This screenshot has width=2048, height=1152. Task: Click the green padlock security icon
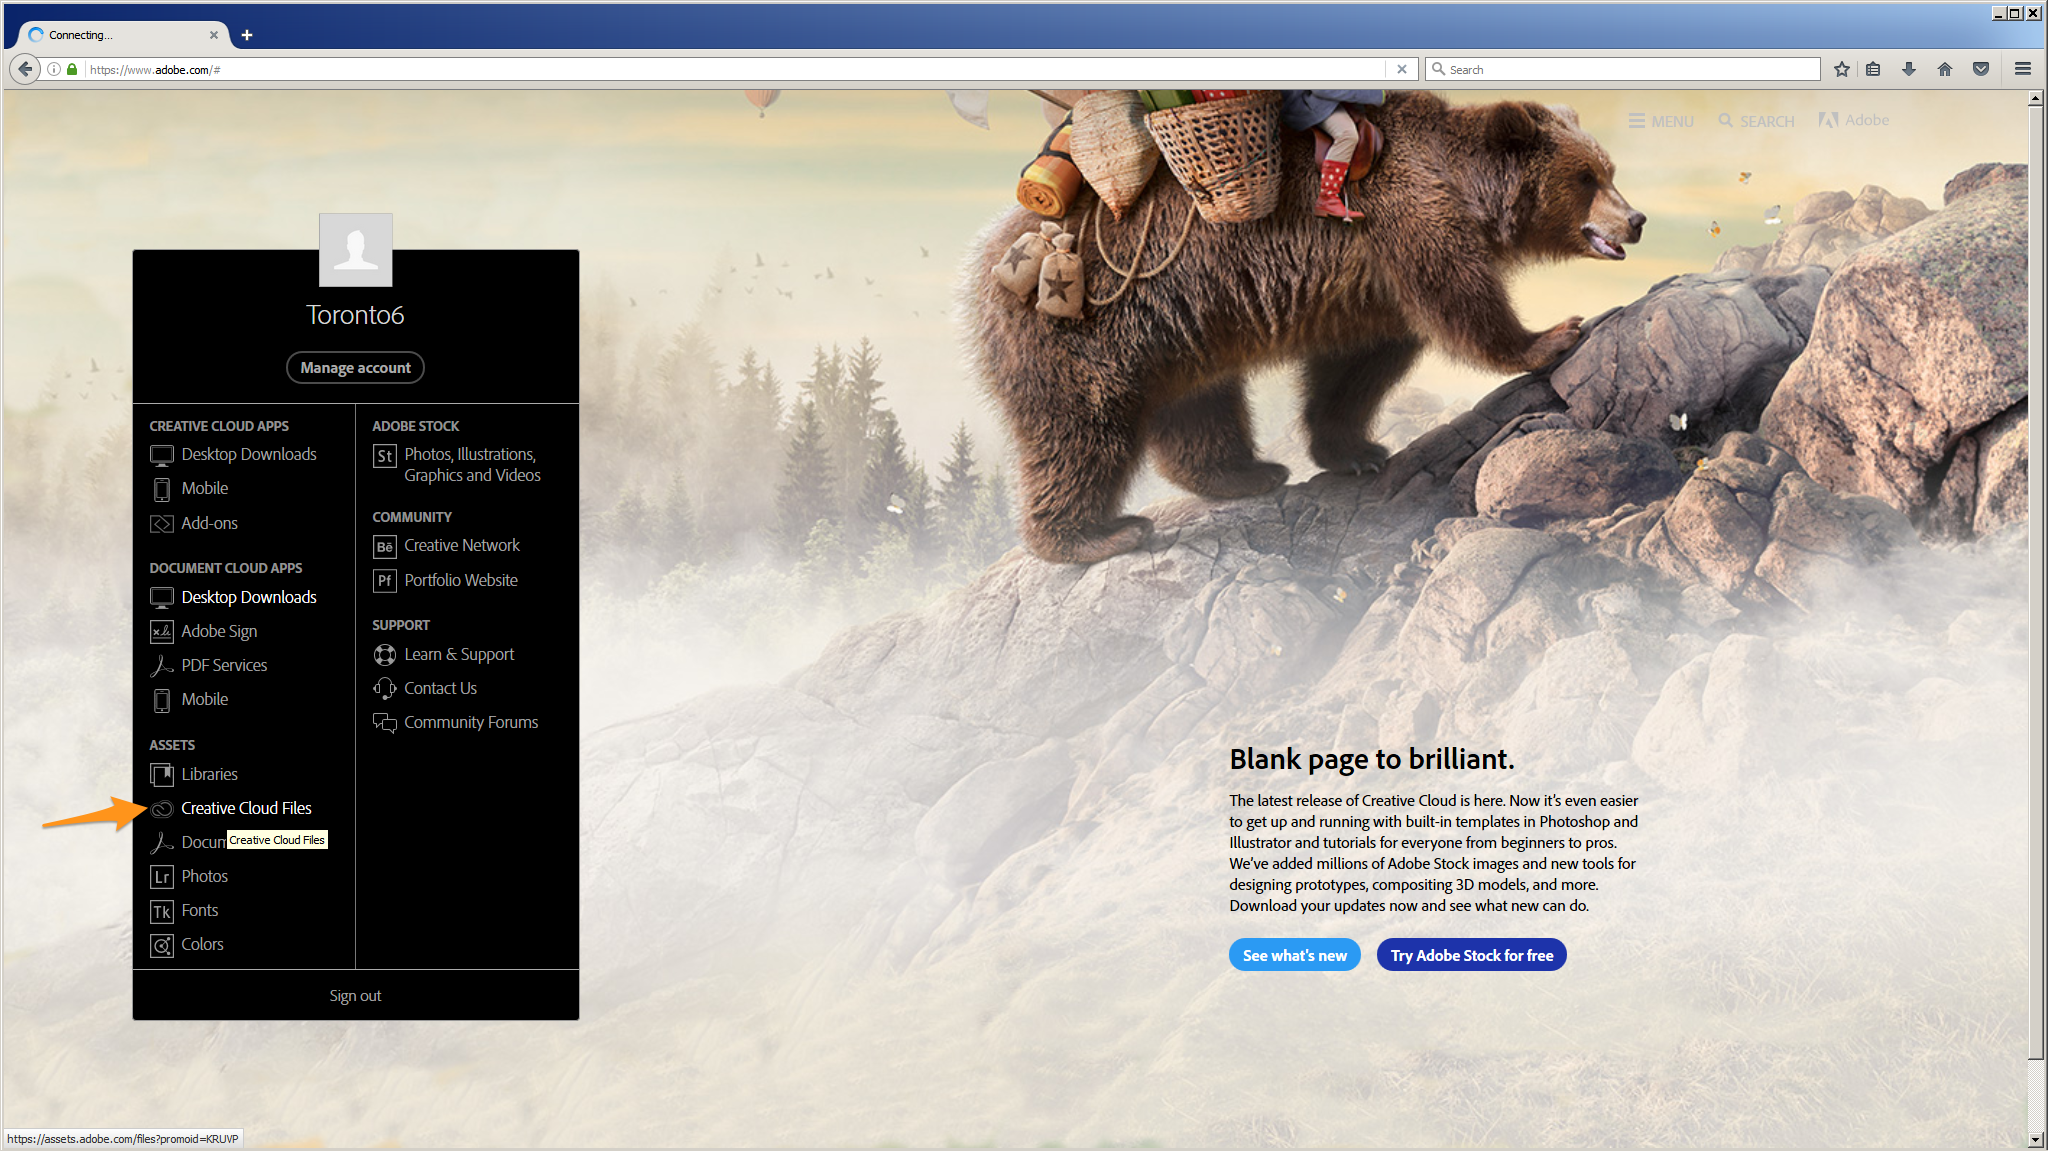[72, 69]
